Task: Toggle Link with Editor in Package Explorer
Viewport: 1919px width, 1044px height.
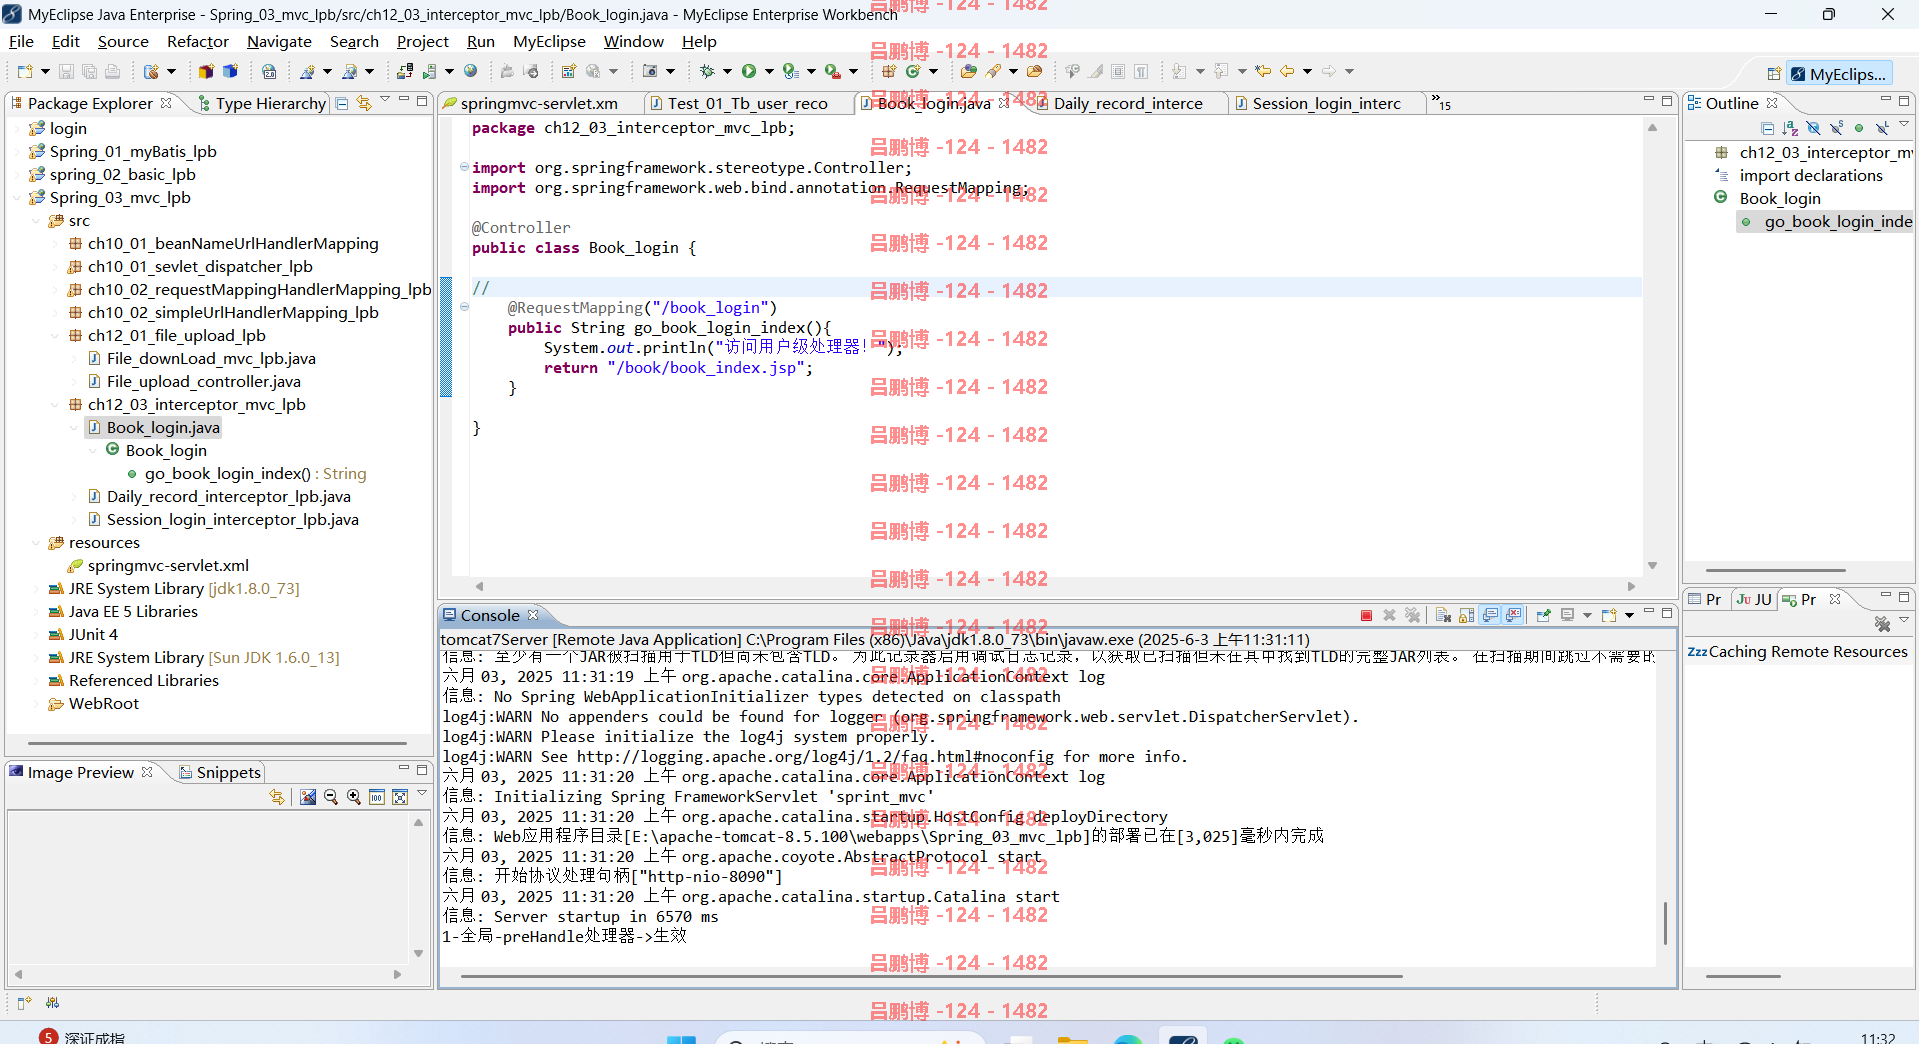Action: [x=364, y=103]
